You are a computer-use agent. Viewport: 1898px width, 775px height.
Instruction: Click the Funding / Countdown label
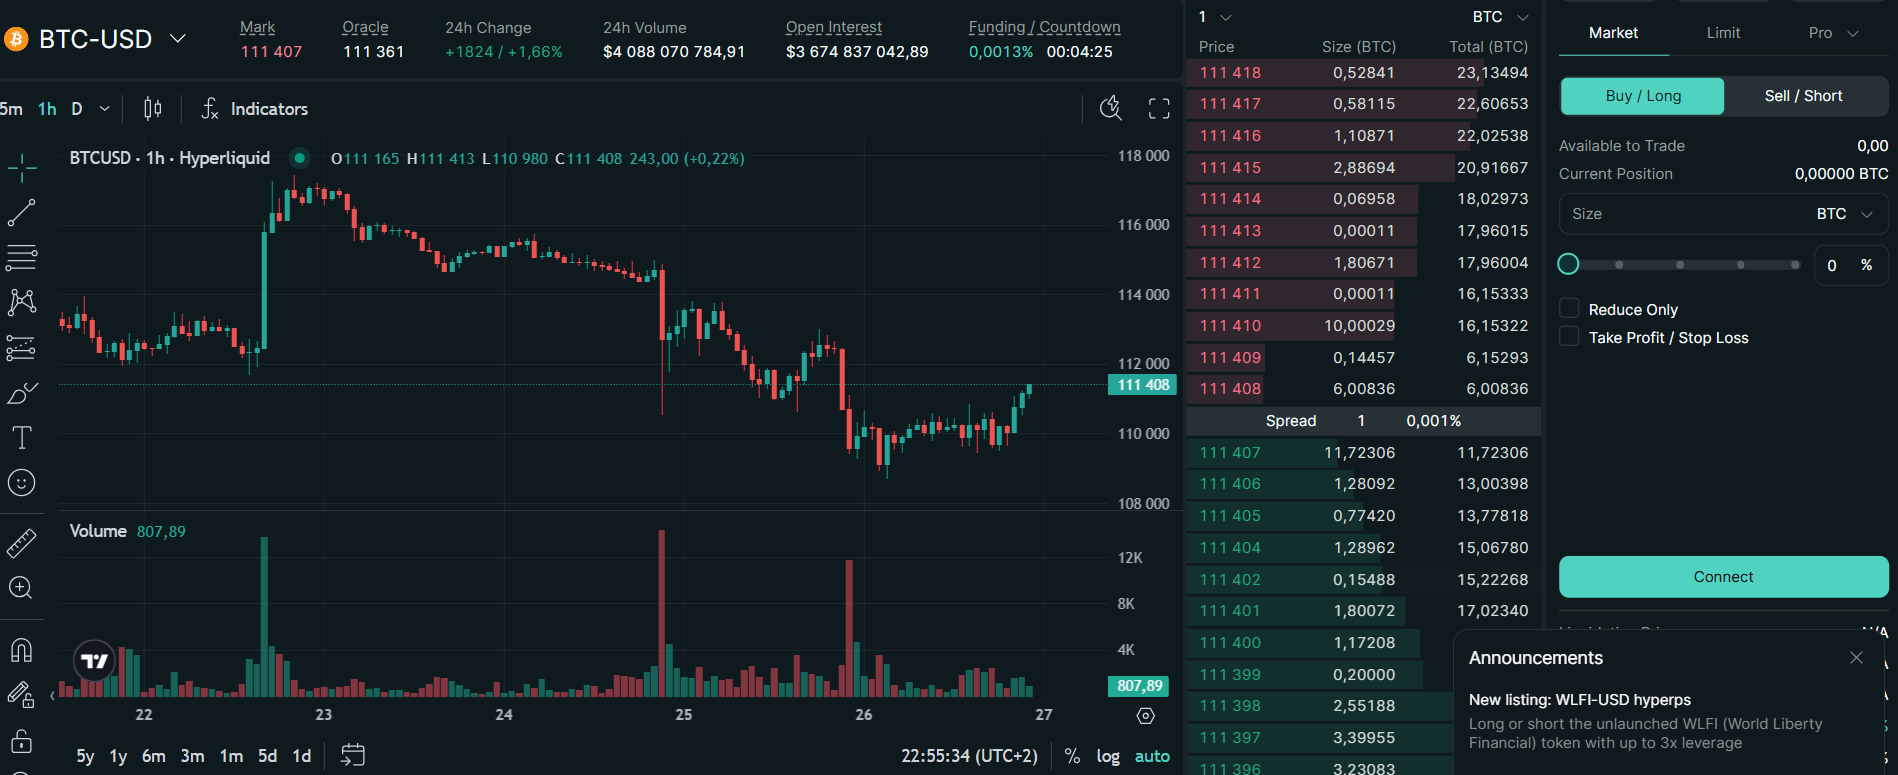[1044, 28]
